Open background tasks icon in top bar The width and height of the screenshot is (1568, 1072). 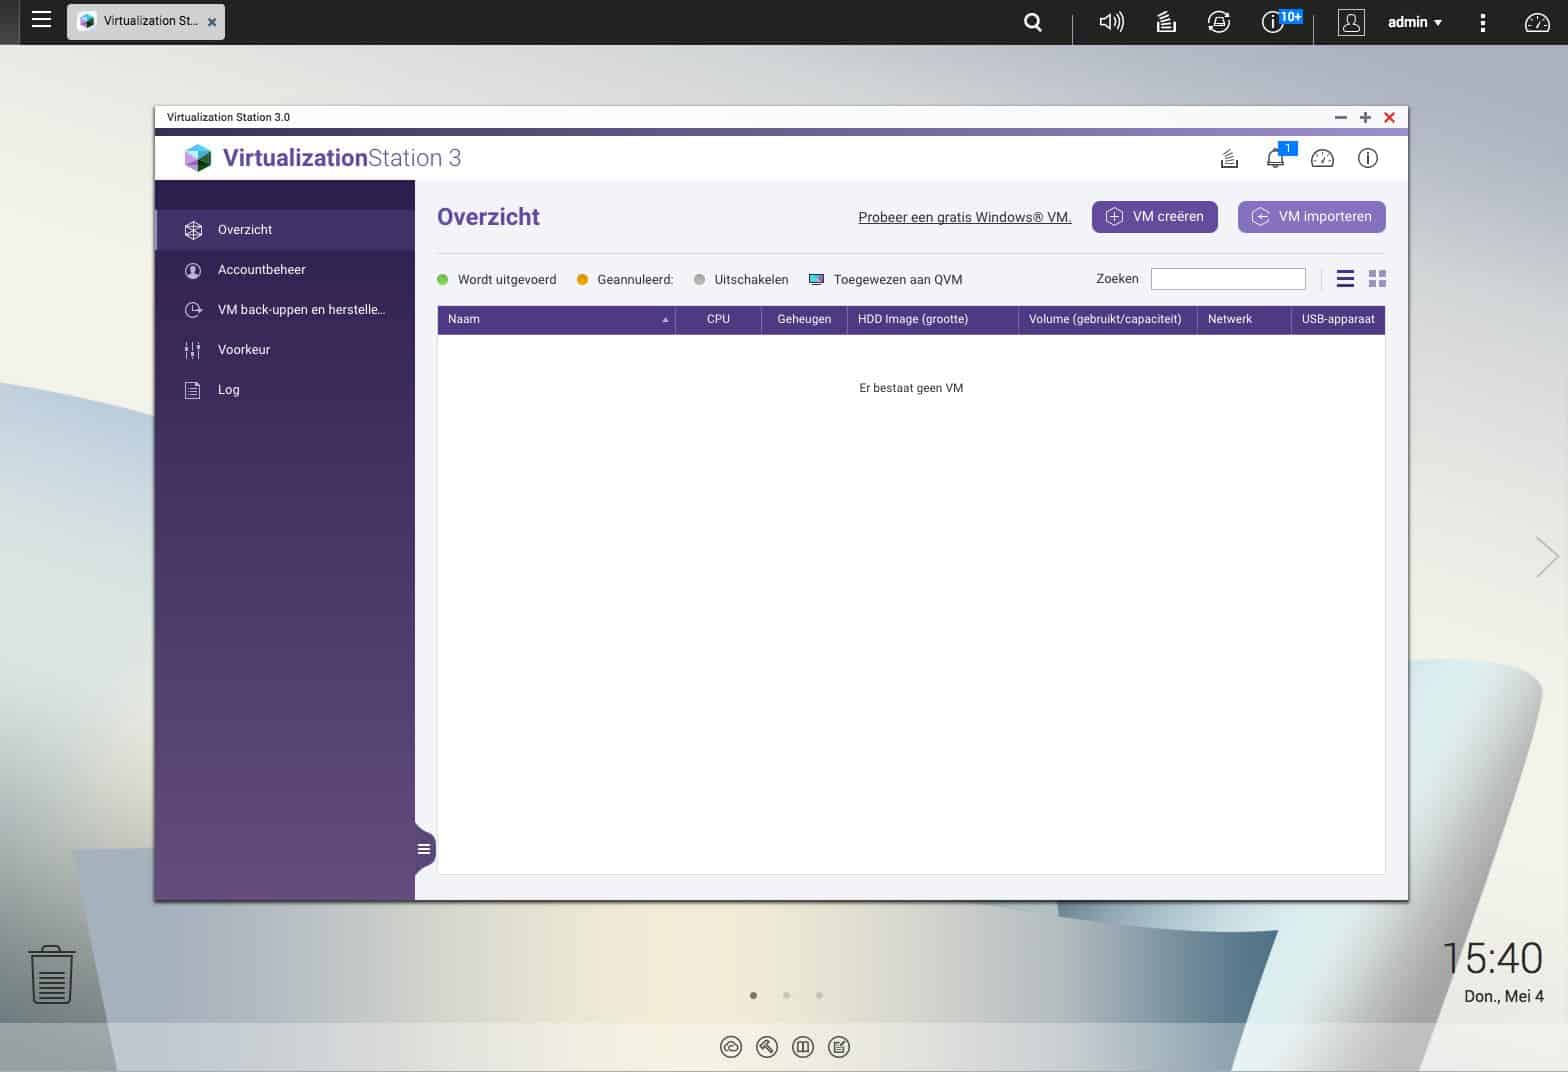[x=1166, y=22]
